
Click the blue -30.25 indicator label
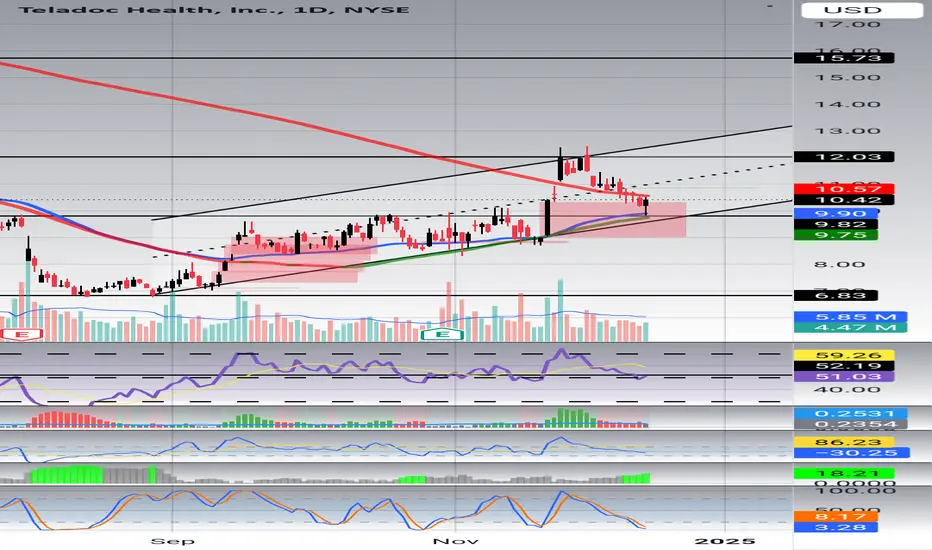(852, 453)
